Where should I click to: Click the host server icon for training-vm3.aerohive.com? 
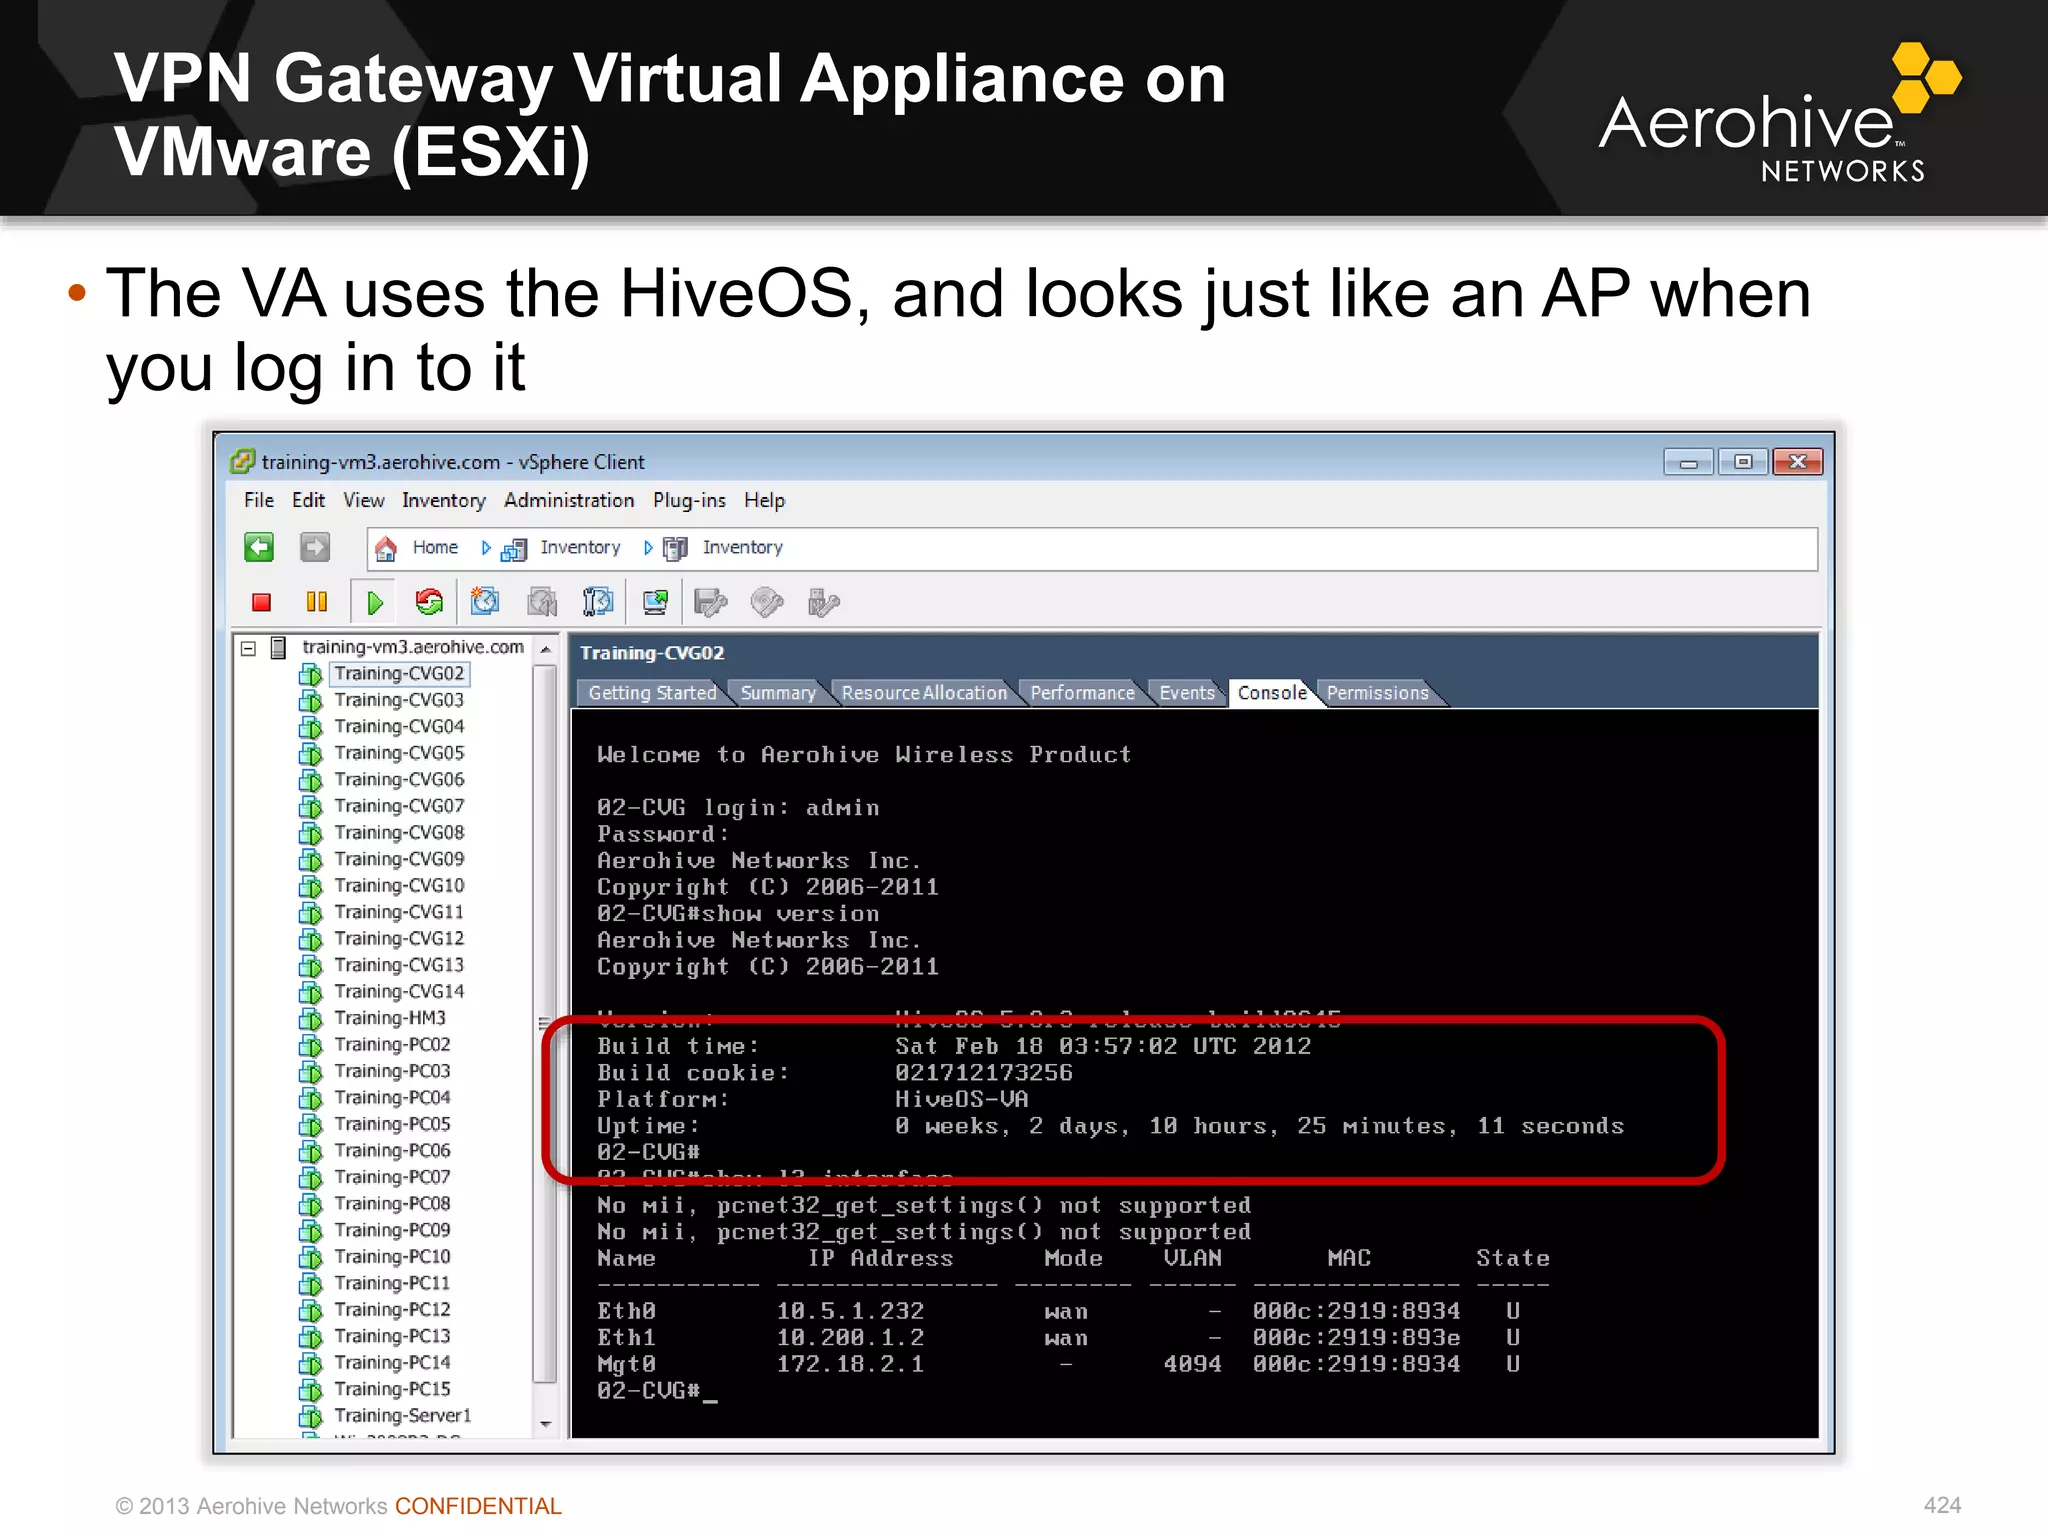[x=279, y=648]
